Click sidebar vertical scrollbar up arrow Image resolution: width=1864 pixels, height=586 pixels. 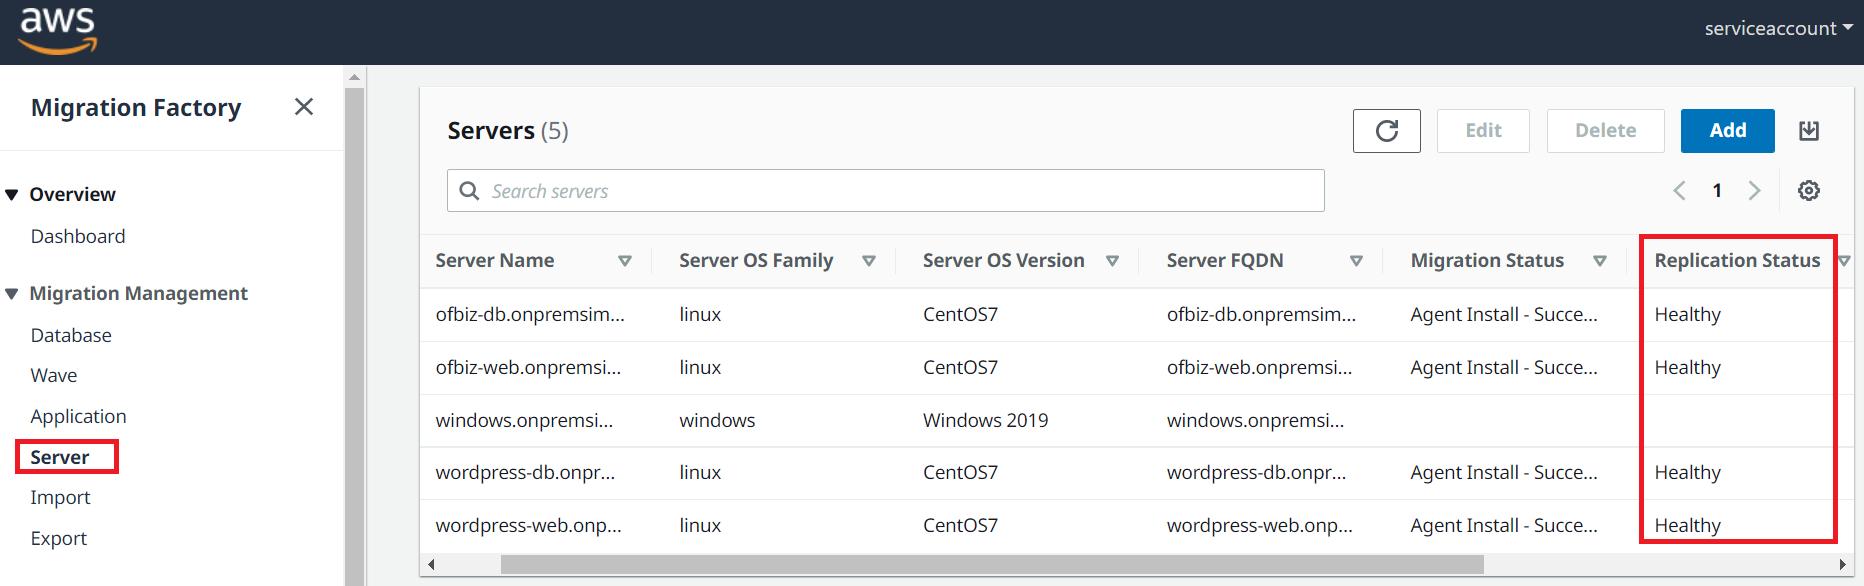tap(354, 77)
